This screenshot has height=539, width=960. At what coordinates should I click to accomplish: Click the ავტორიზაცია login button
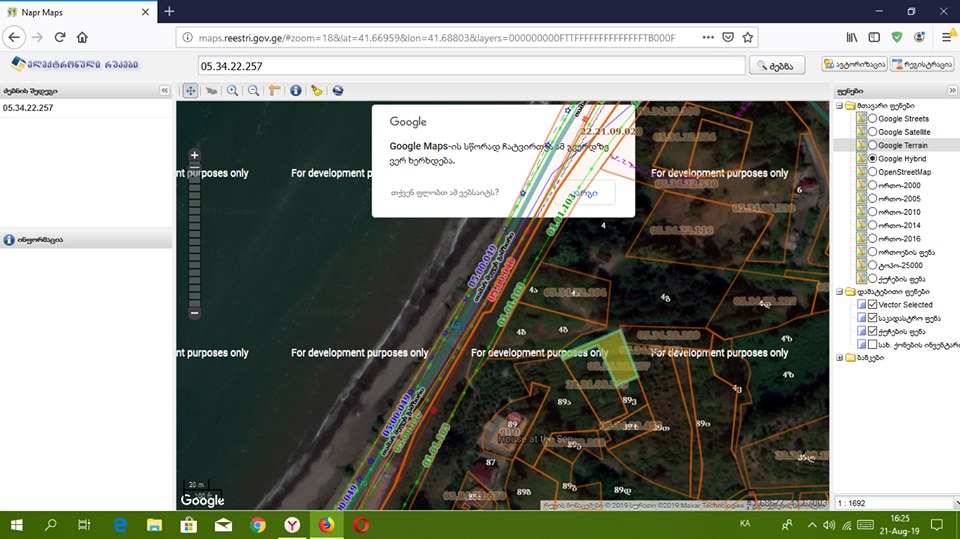tap(855, 64)
